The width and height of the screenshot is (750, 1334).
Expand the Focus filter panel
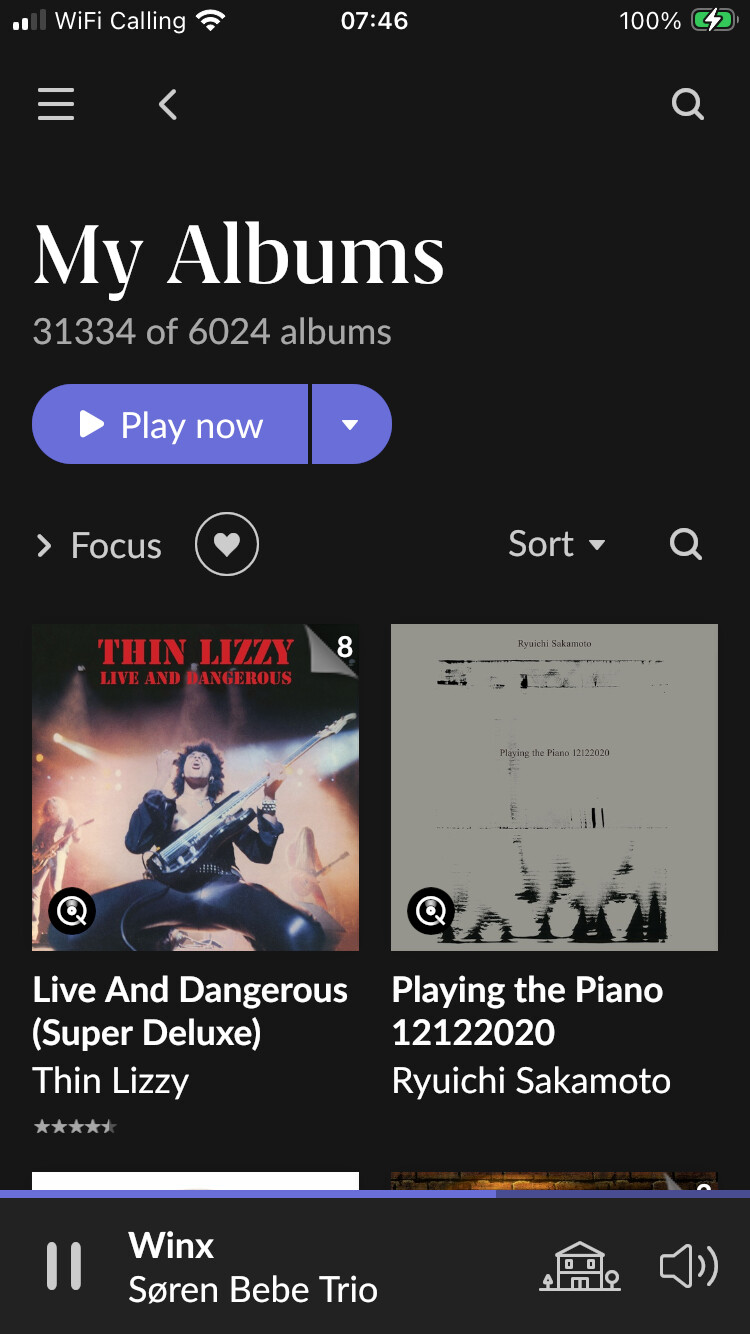[x=99, y=546]
